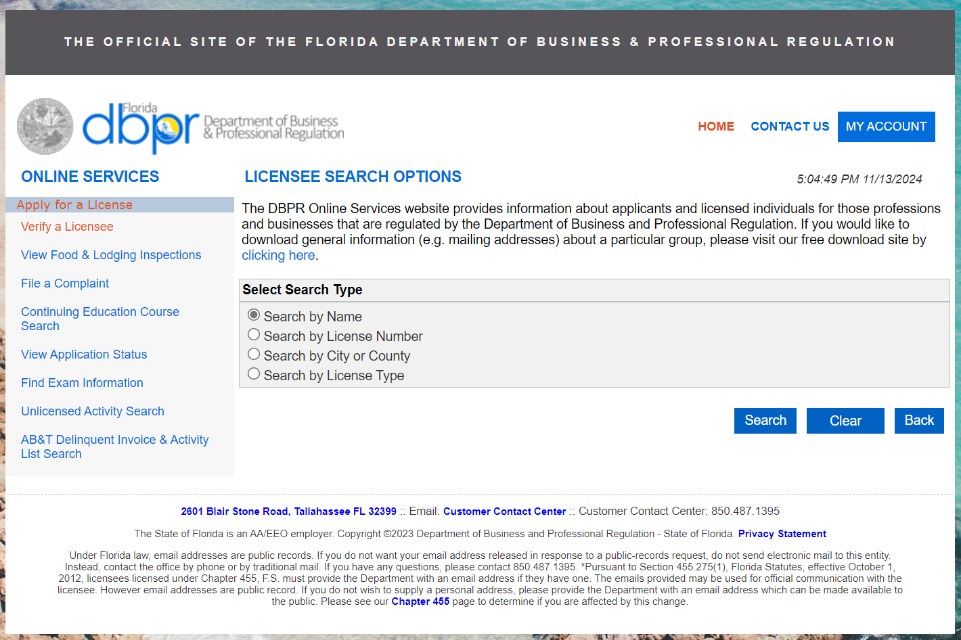Choose Search by City or County
961x640 pixels.
pyautogui.click(x=254, y=354)
